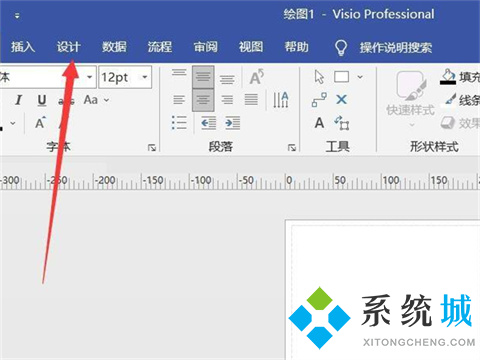The height and width of the screenshot is (360, 480).
Task: Select the Pointer tool arrow icon
Action: pyautogui.click(x=319, y=77)
